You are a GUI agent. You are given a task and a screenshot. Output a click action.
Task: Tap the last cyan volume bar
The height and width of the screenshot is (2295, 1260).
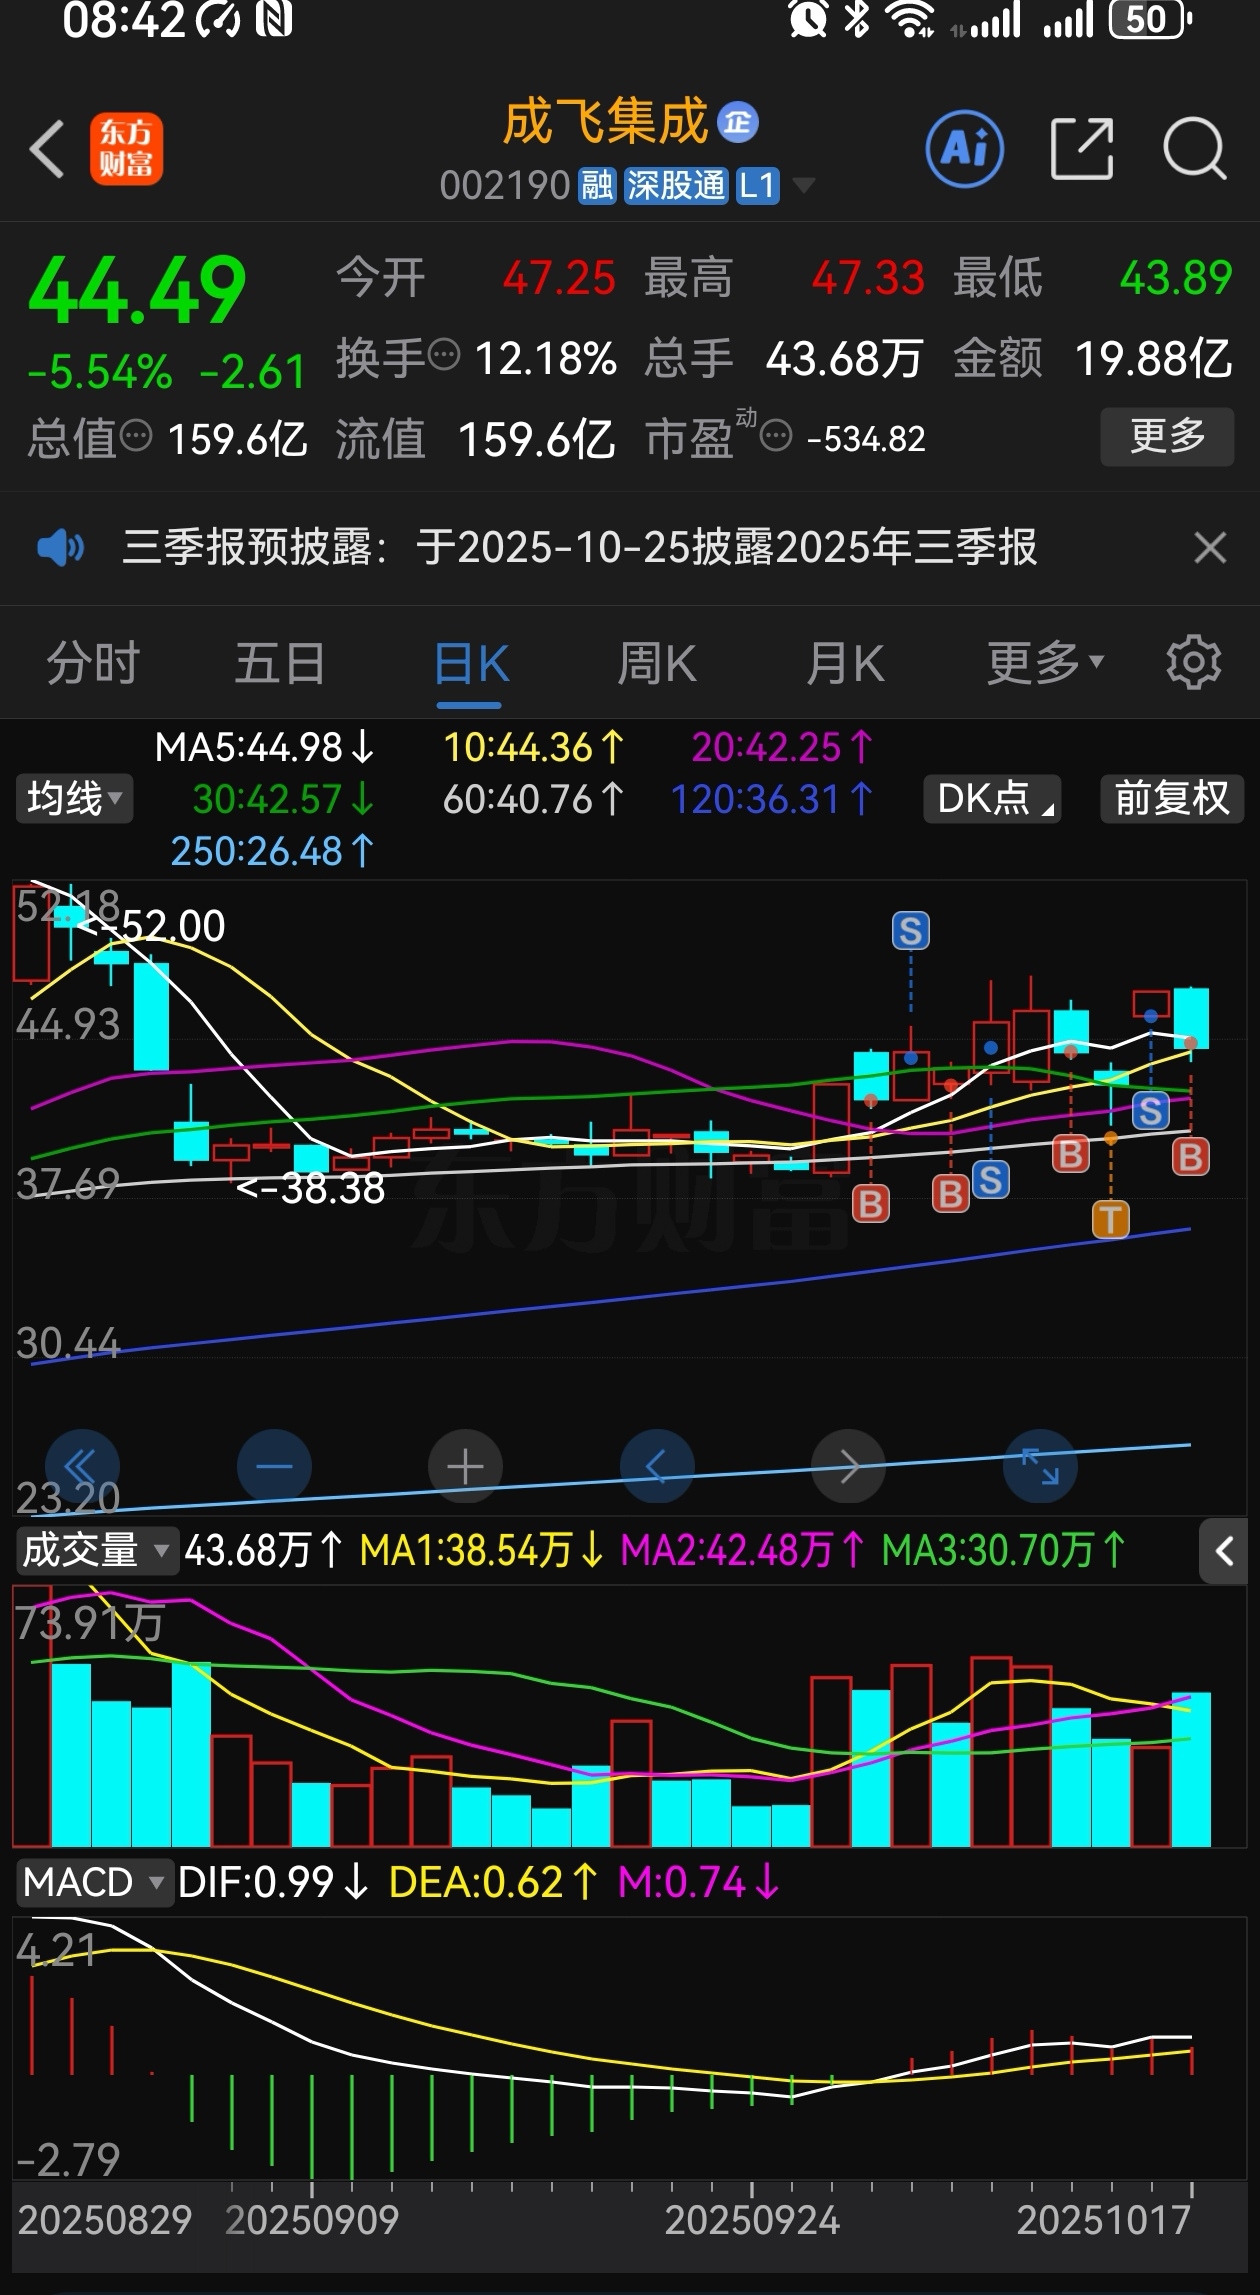(1191, 1769)
